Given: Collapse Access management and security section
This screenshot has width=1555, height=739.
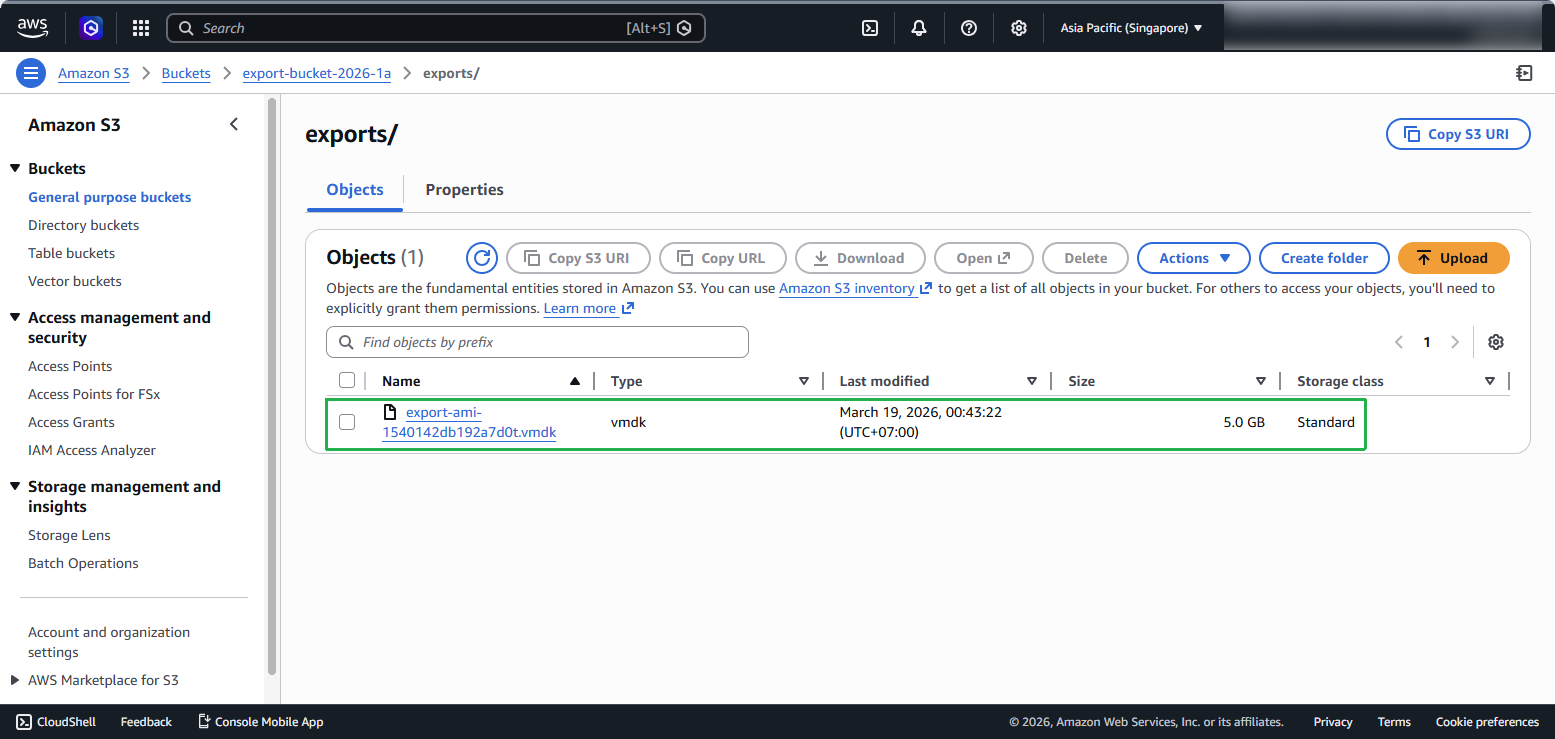Looking at the screenshot, I should [15, 318].
